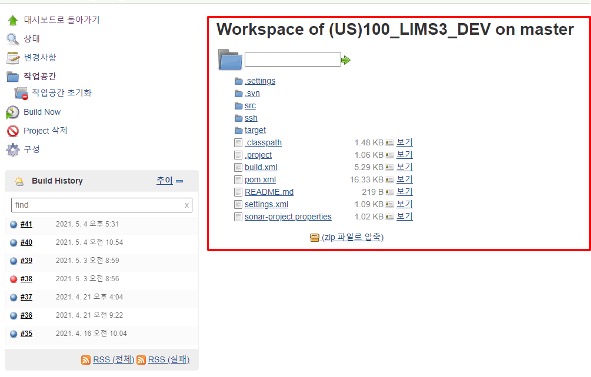The image size is (591, 377).
Task: Click fingerprint icon in settings.xml row
Action: click(389, 204)
